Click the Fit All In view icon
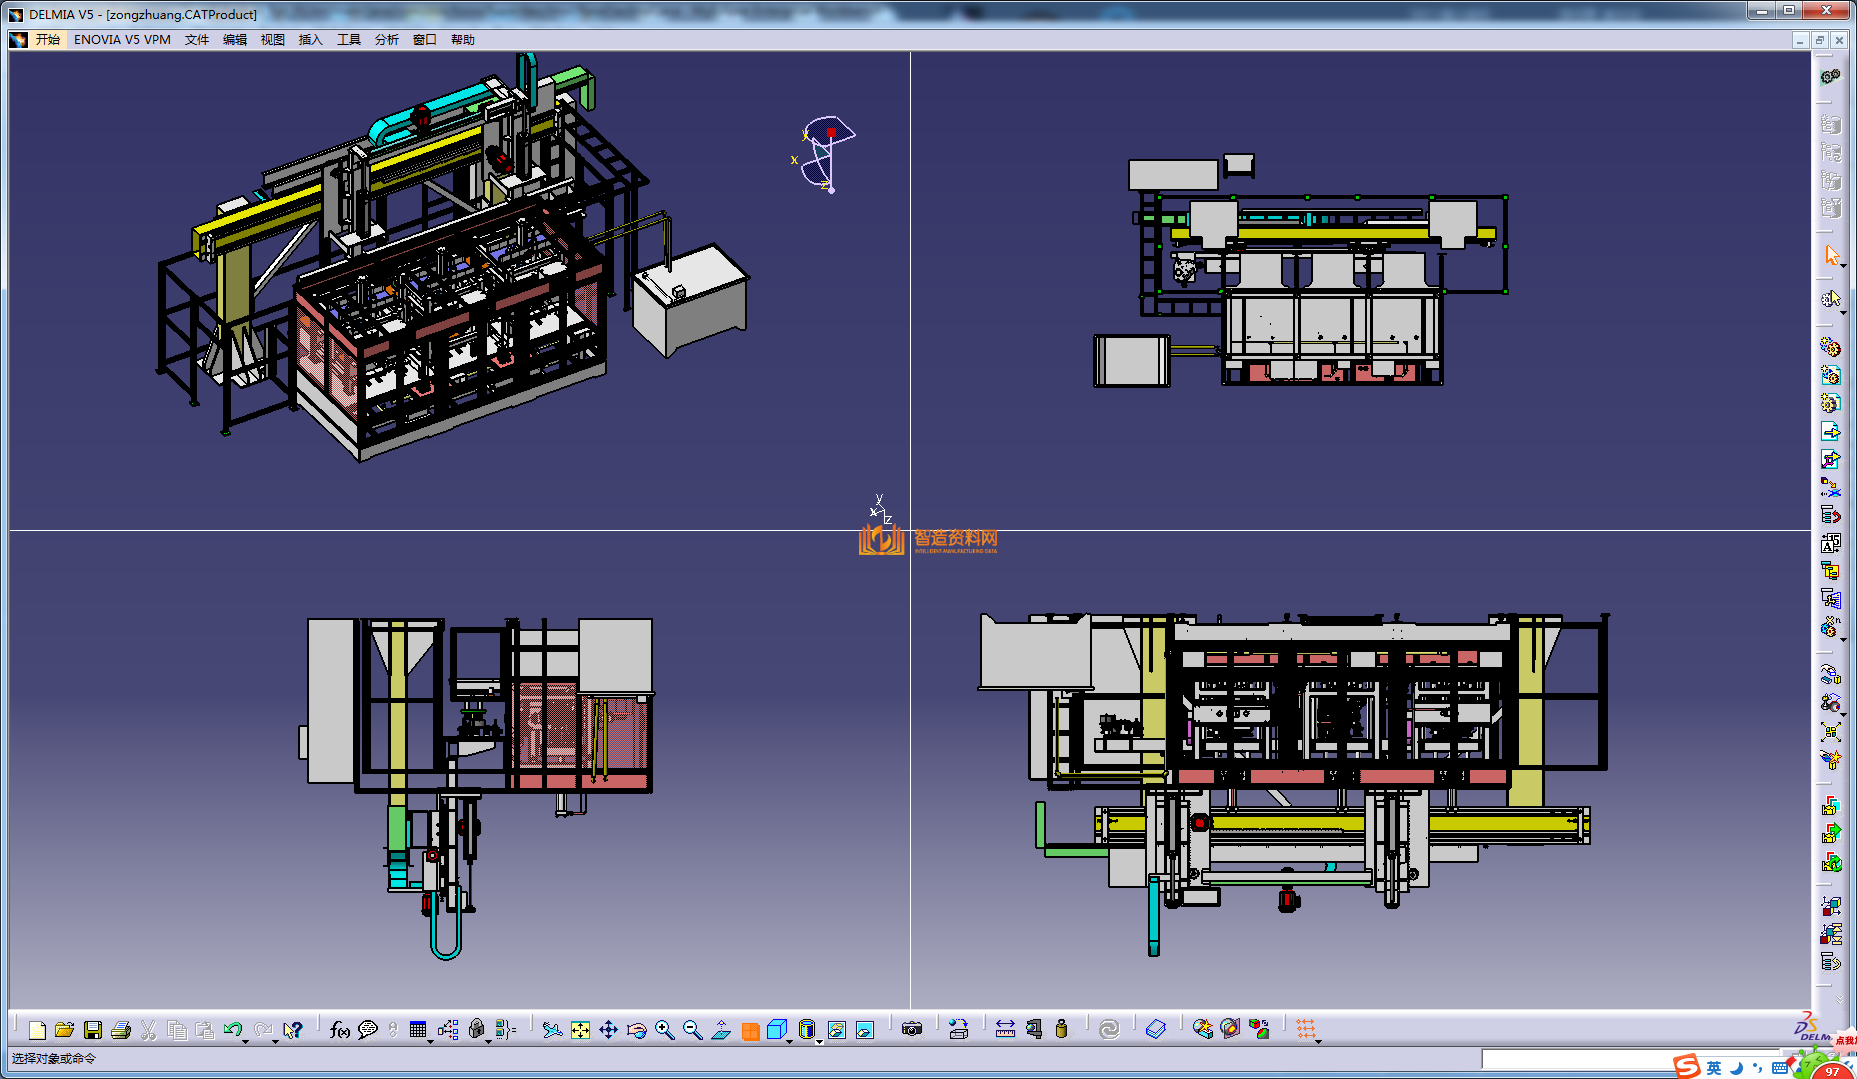The image size is (1857, 1079). [x=580, y=1030]
